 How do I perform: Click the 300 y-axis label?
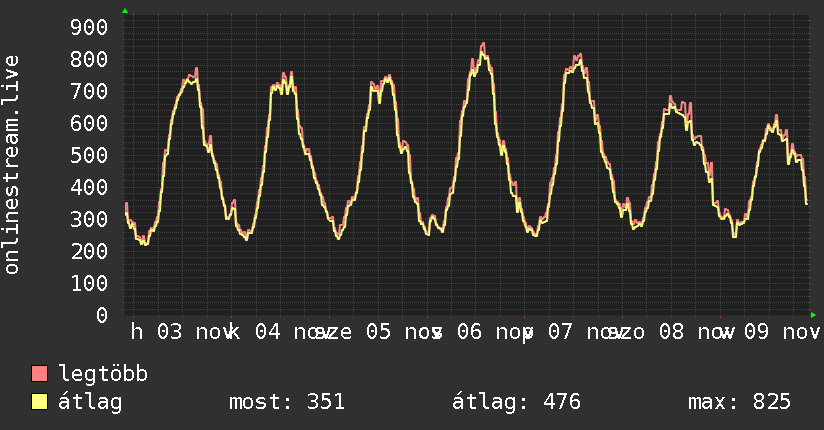pyautogui.click(x=89, y=219)
